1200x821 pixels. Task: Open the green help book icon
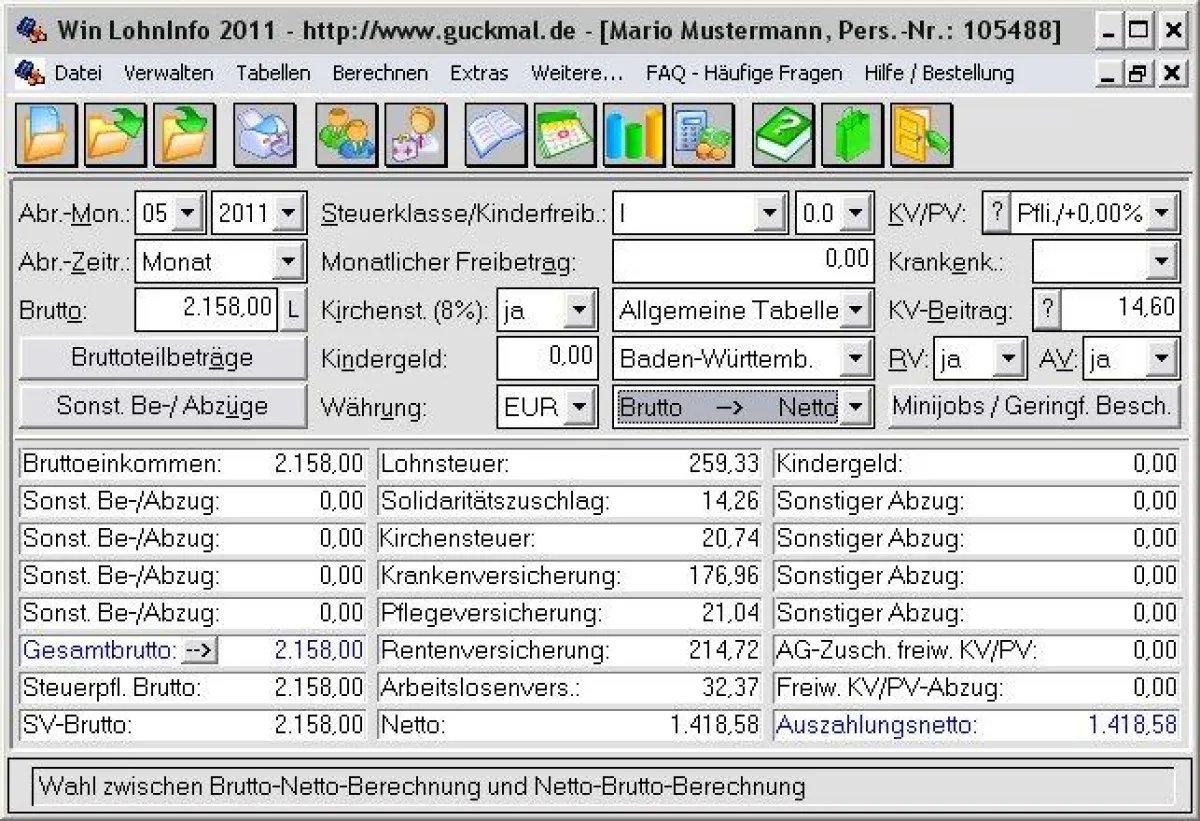783,135
